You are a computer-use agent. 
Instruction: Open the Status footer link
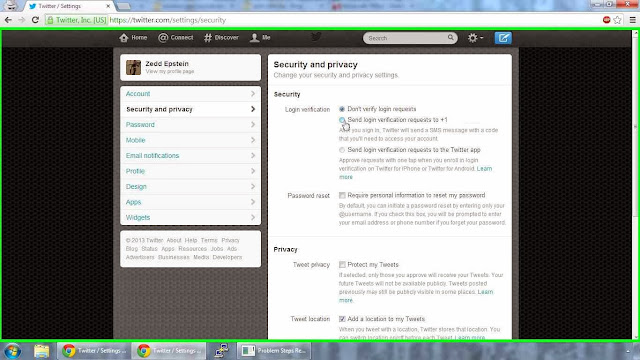click(x=149, y=249)
